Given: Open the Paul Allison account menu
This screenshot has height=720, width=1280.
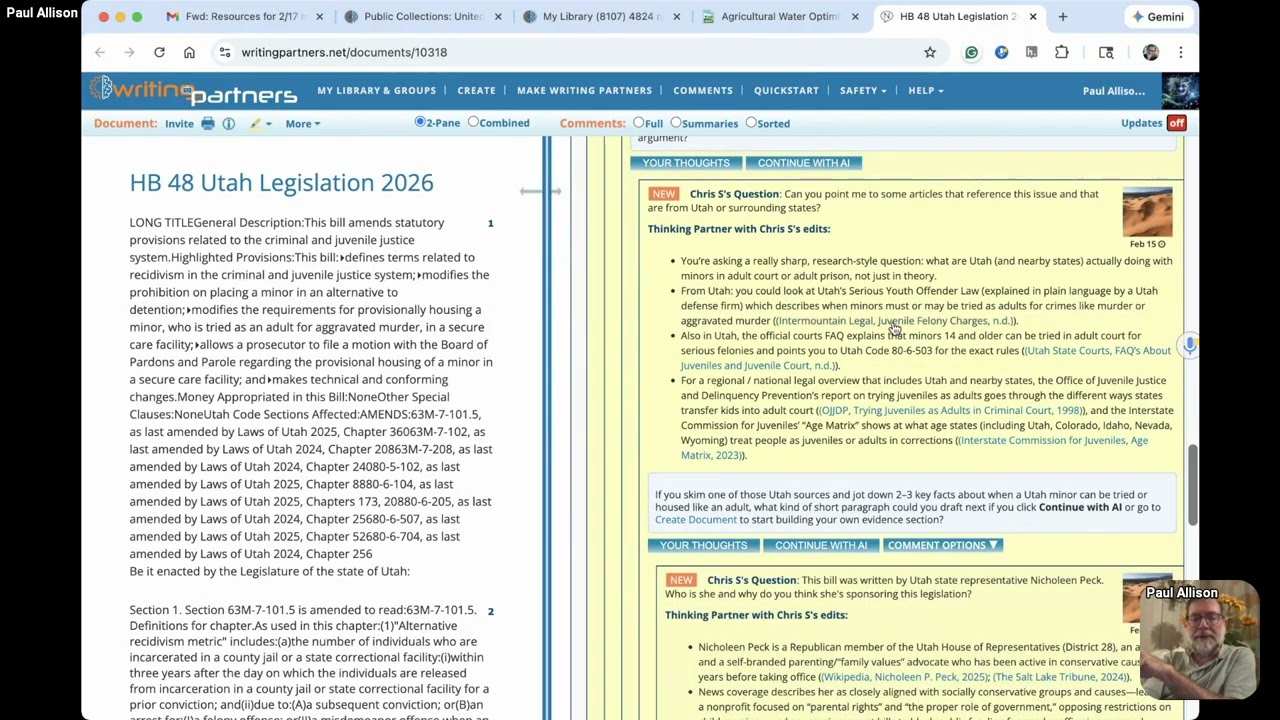Looking at the screenshot, I should [1114, 91].
